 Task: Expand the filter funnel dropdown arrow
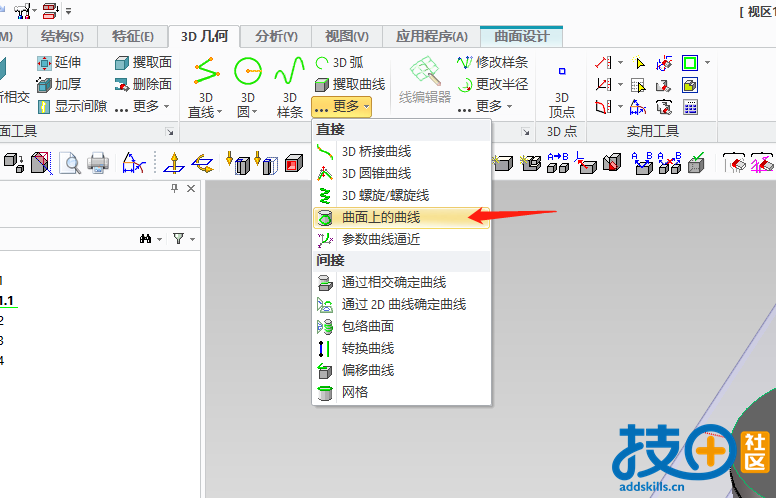[x=193, y=240]
